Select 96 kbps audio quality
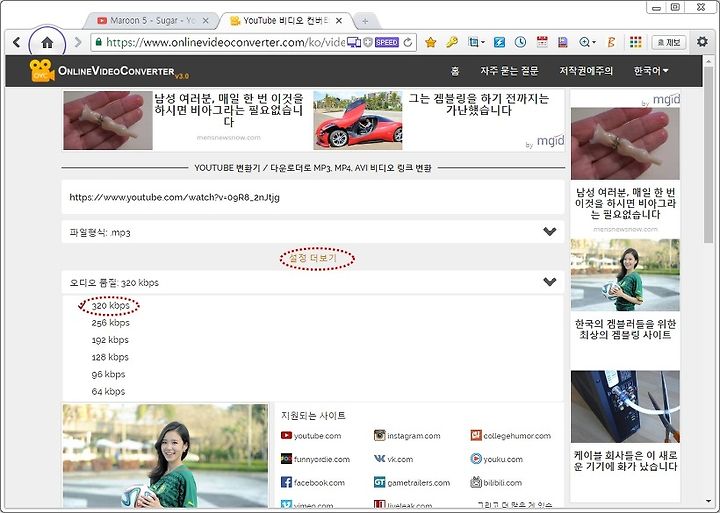 [x=108, y=374]
